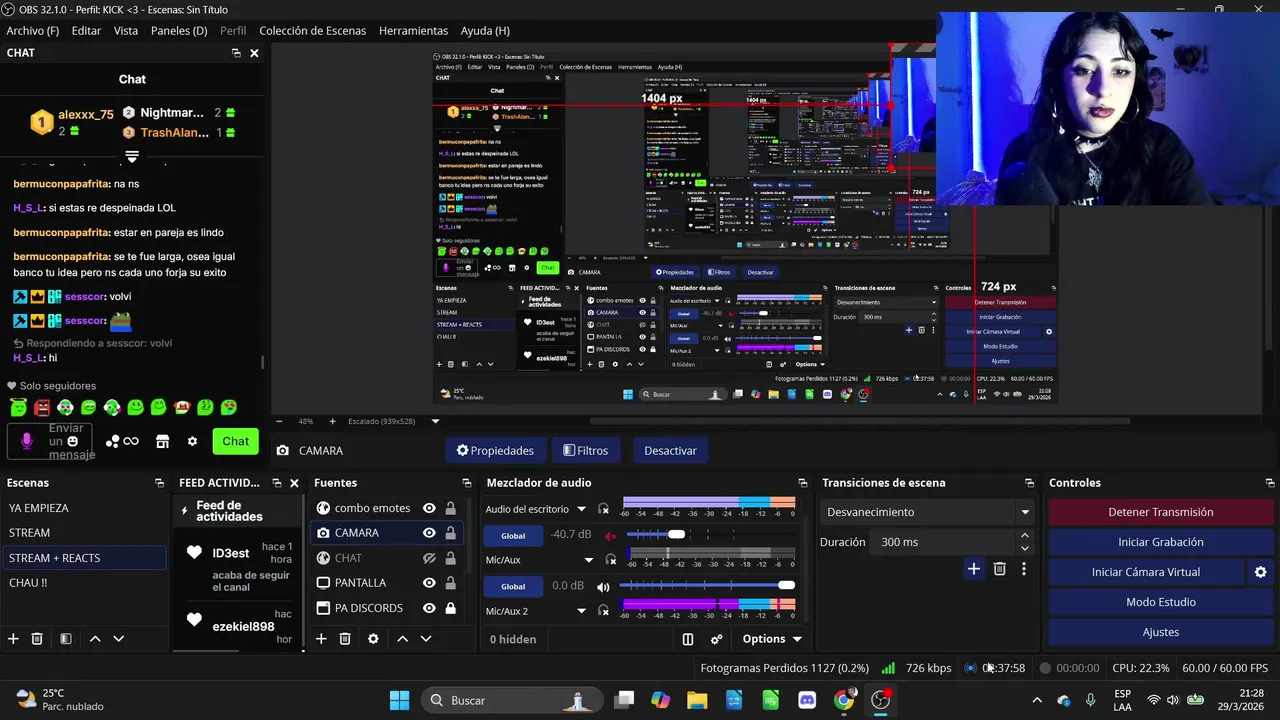
Task: Undock the Mezclador de audio panel
Action: (802, 483)
